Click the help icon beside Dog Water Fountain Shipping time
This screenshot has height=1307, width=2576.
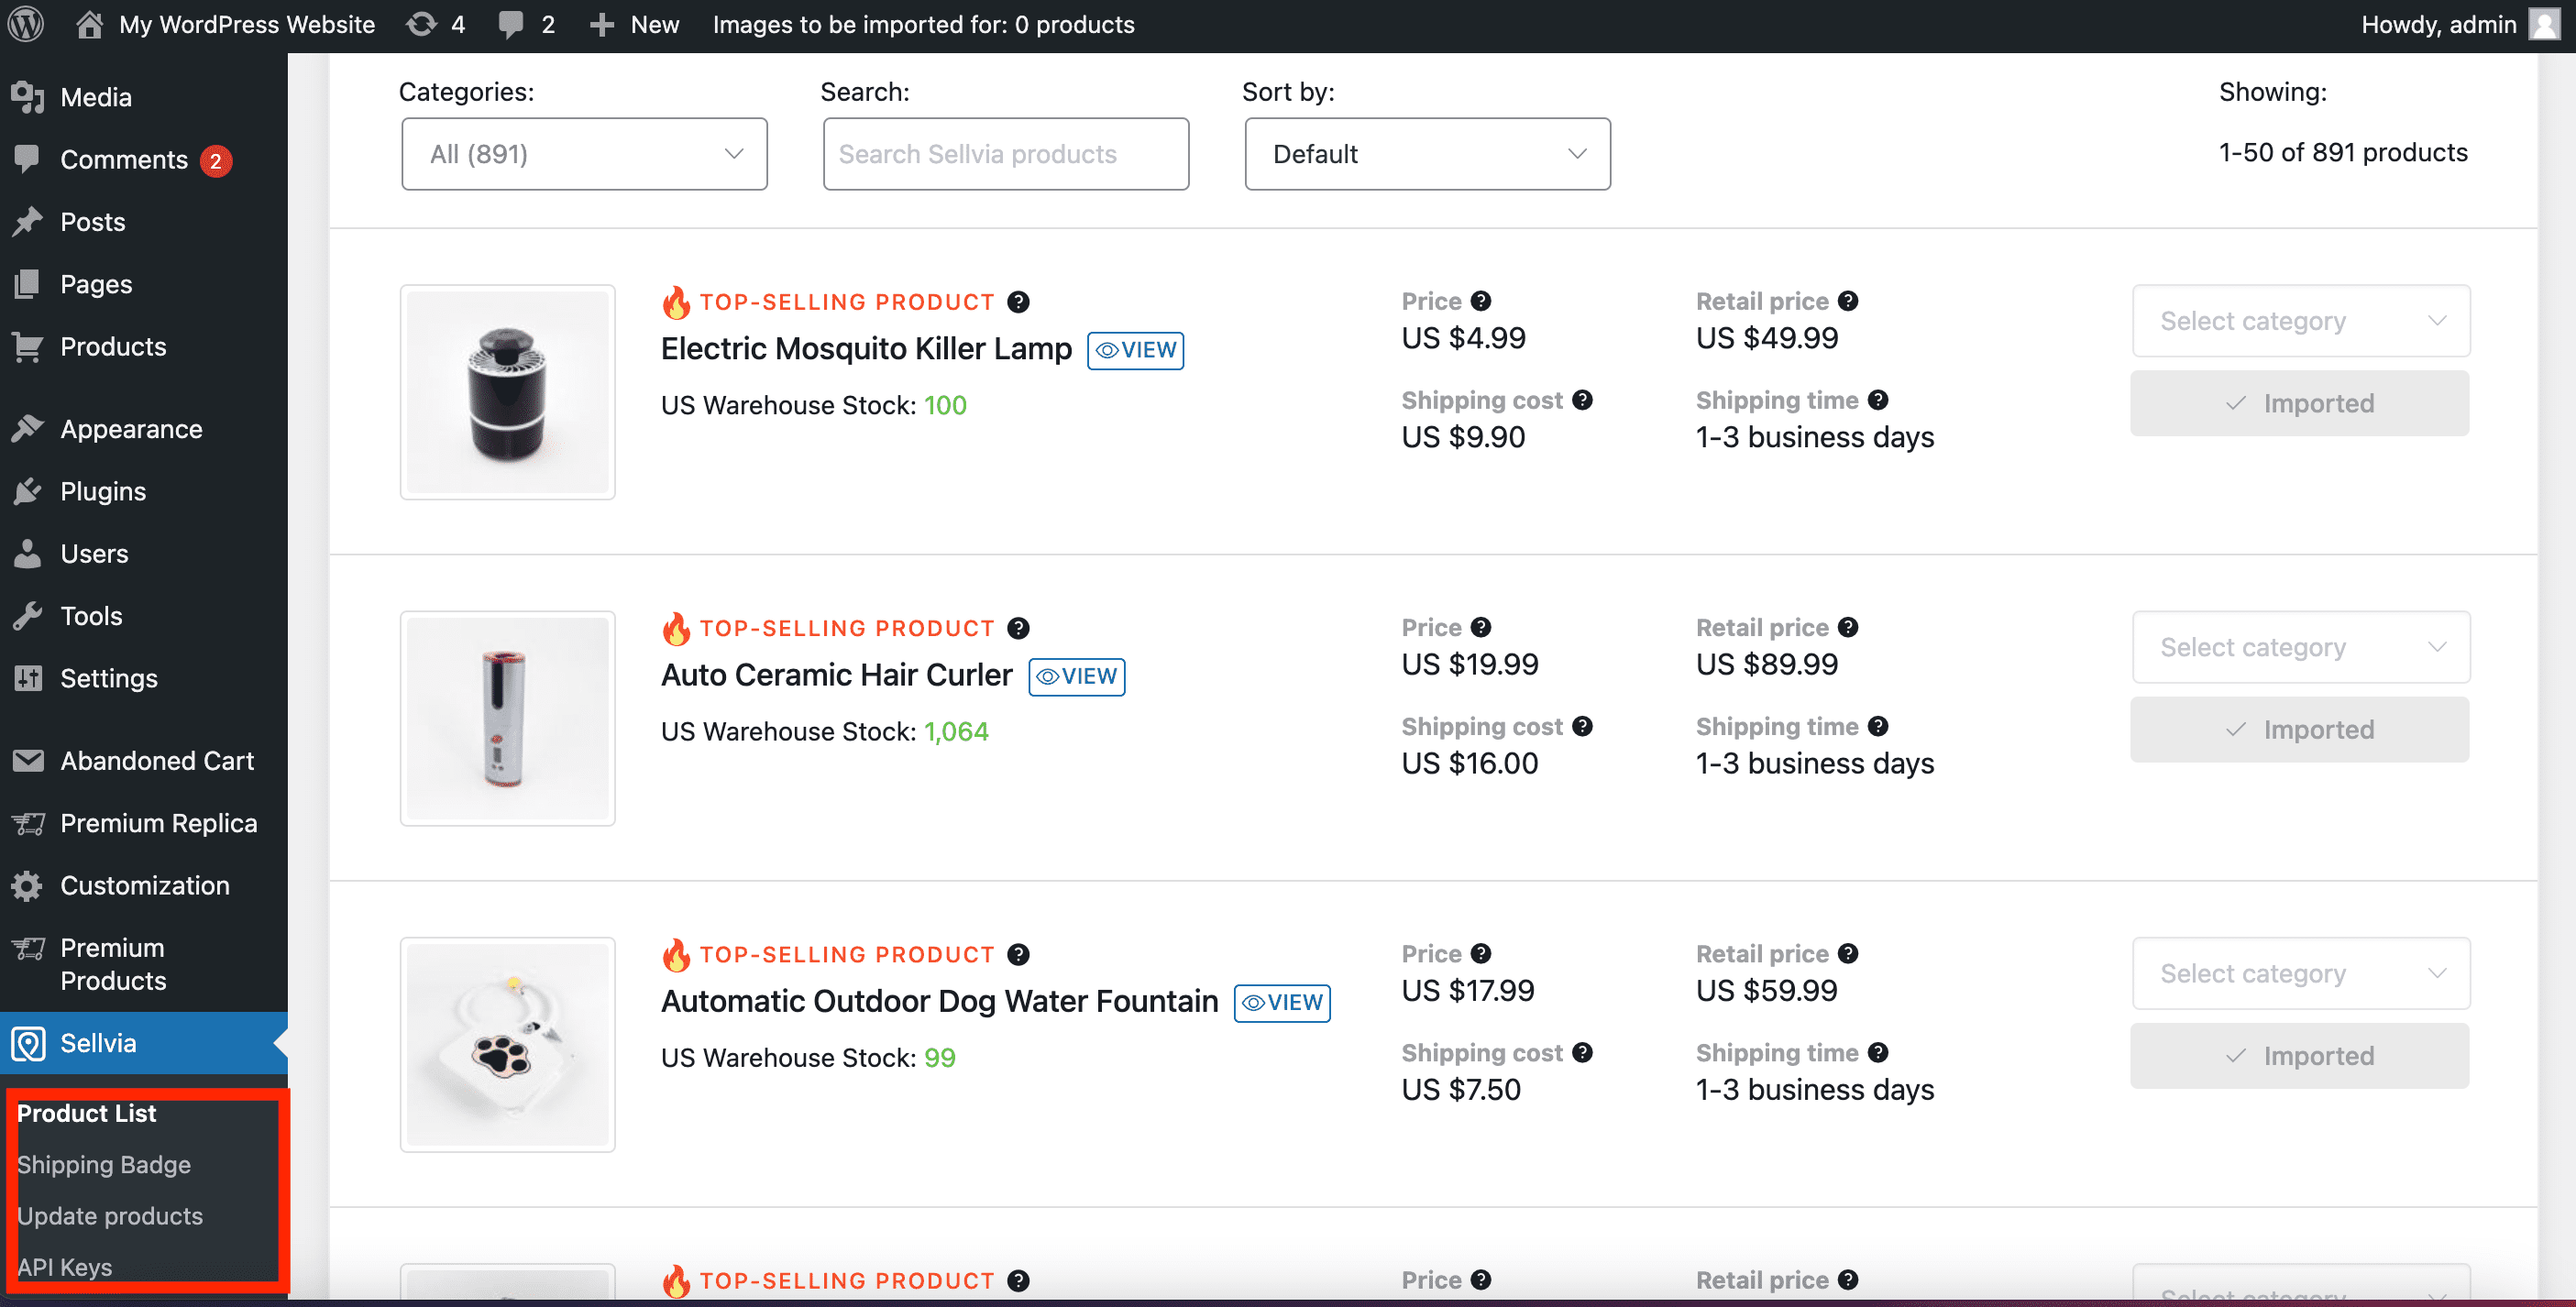point(1878,1052)
